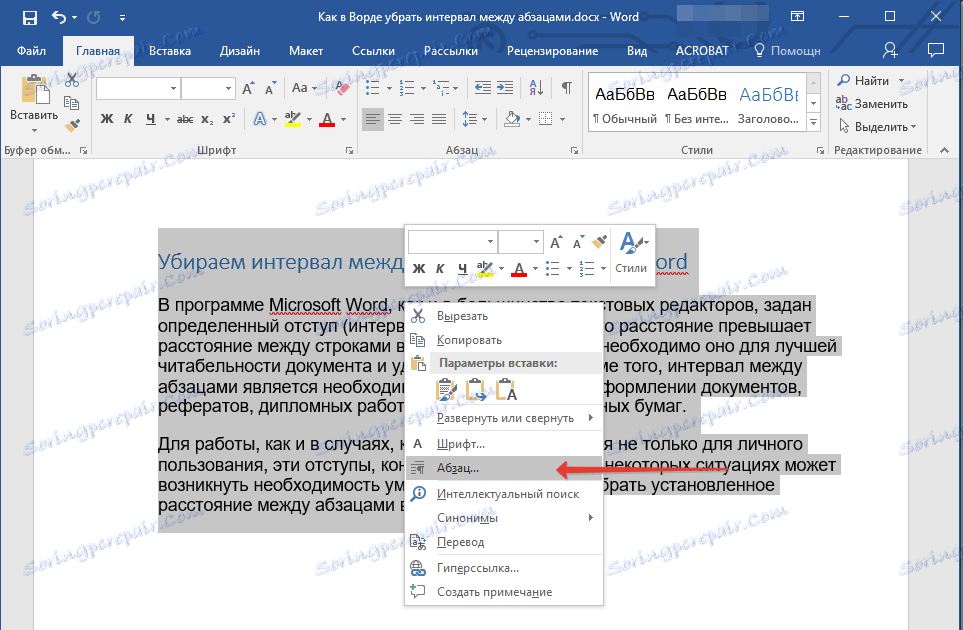963x630 pixels.
Task: Toggle Italic (К) in ribbon
Action: click(128, 119)
